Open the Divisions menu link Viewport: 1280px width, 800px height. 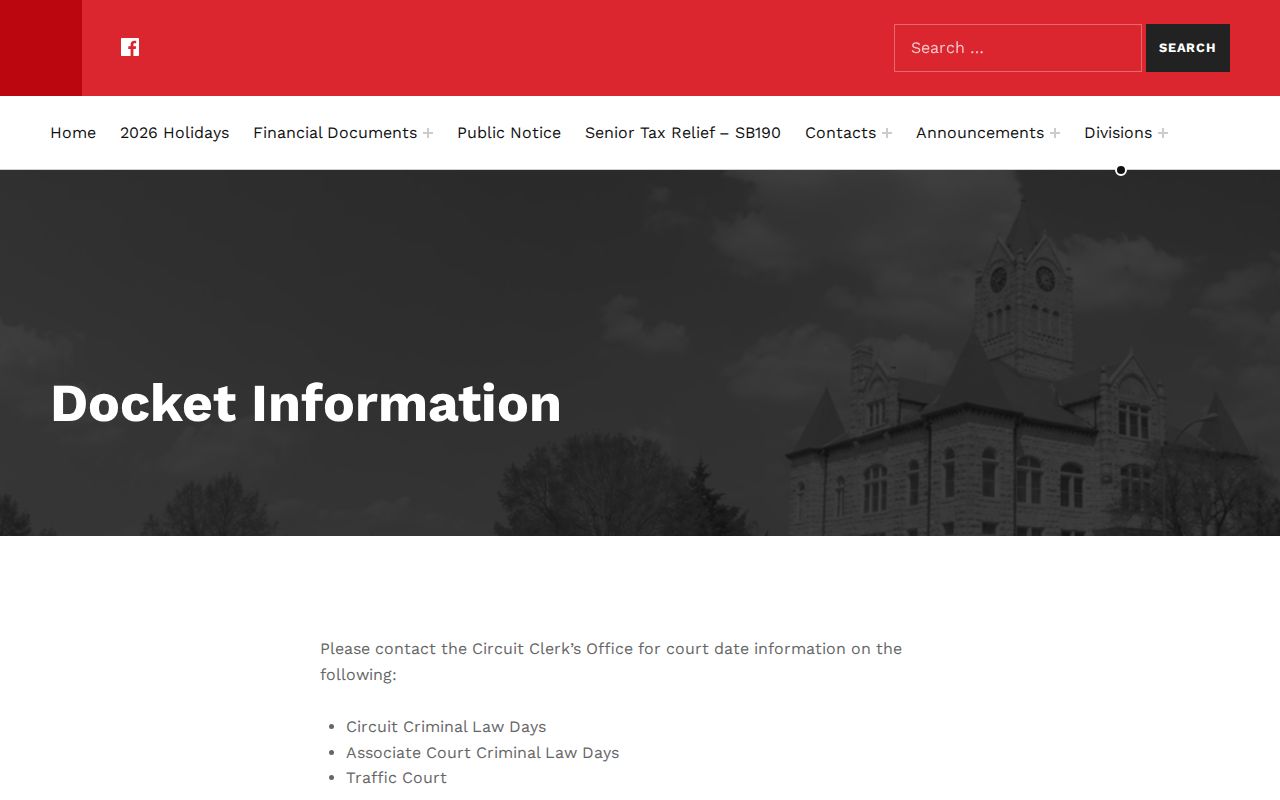1118,133
